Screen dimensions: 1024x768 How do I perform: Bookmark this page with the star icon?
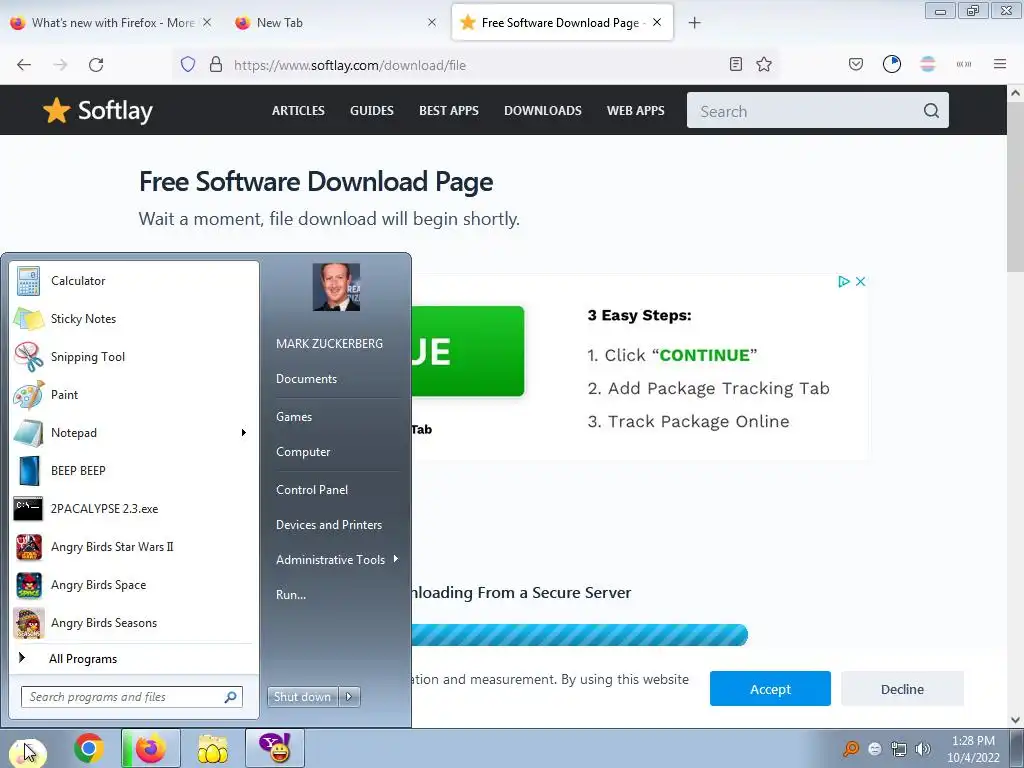pos(764,64)
